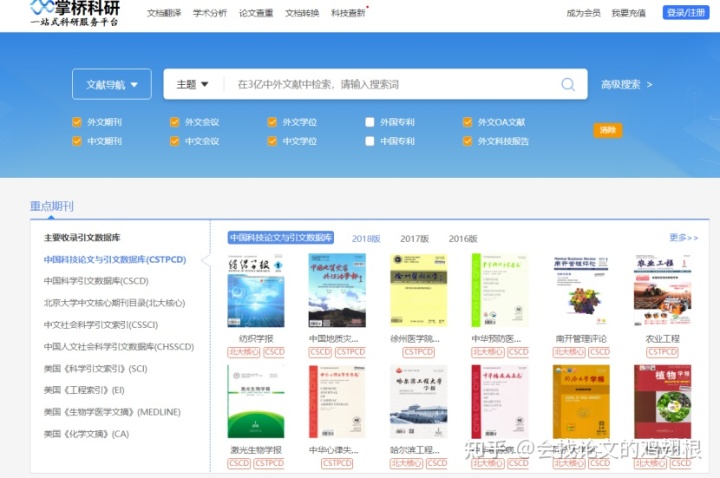Select the 中国科技论文与引文数据库 tab
The image size is (720, 478).
coord(281,238)
